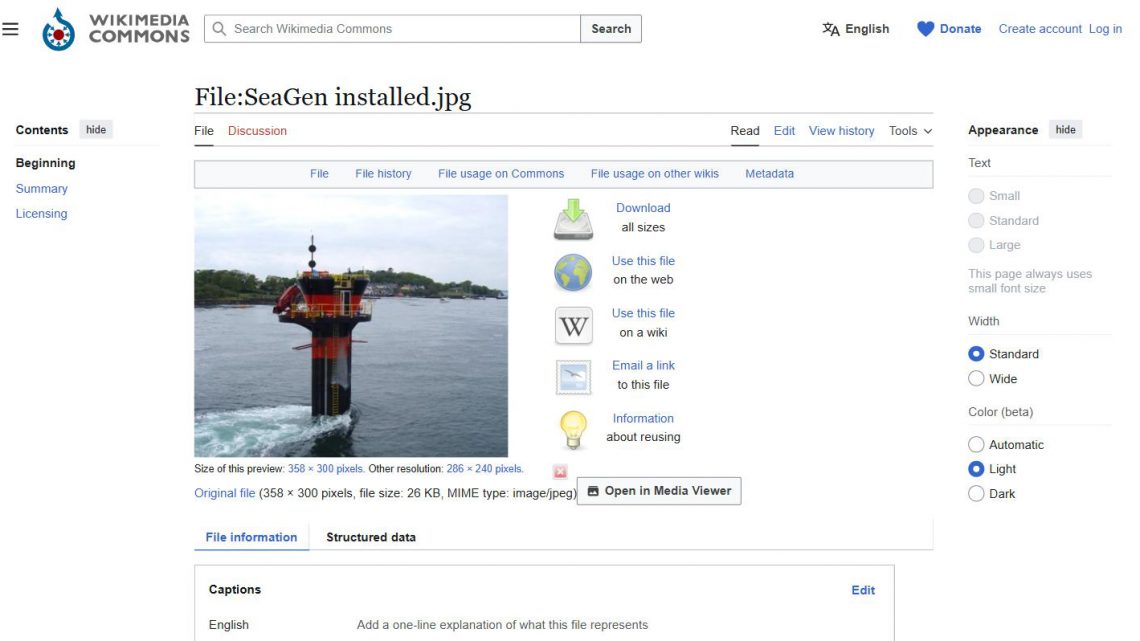The image size is (1140, 641).
Task: Click the Wikipedia W wiki icon
Action: (574, 326)
